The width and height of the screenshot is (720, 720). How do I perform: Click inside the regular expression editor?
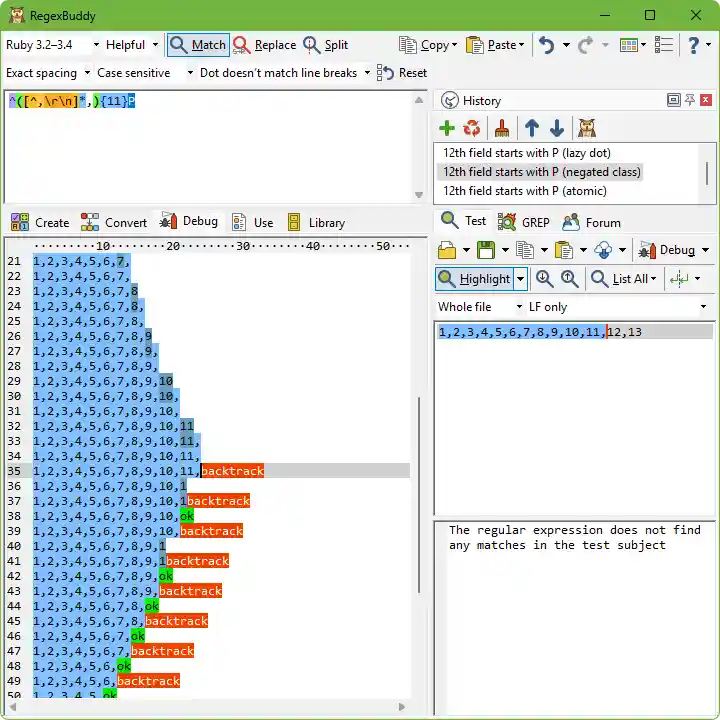click(x=209, y=147)
